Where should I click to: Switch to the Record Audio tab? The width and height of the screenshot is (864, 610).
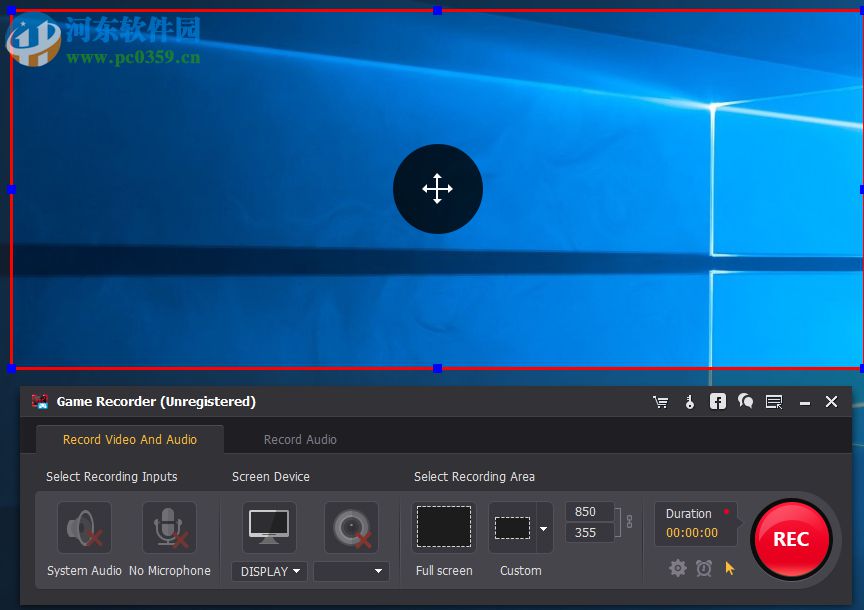300,439
